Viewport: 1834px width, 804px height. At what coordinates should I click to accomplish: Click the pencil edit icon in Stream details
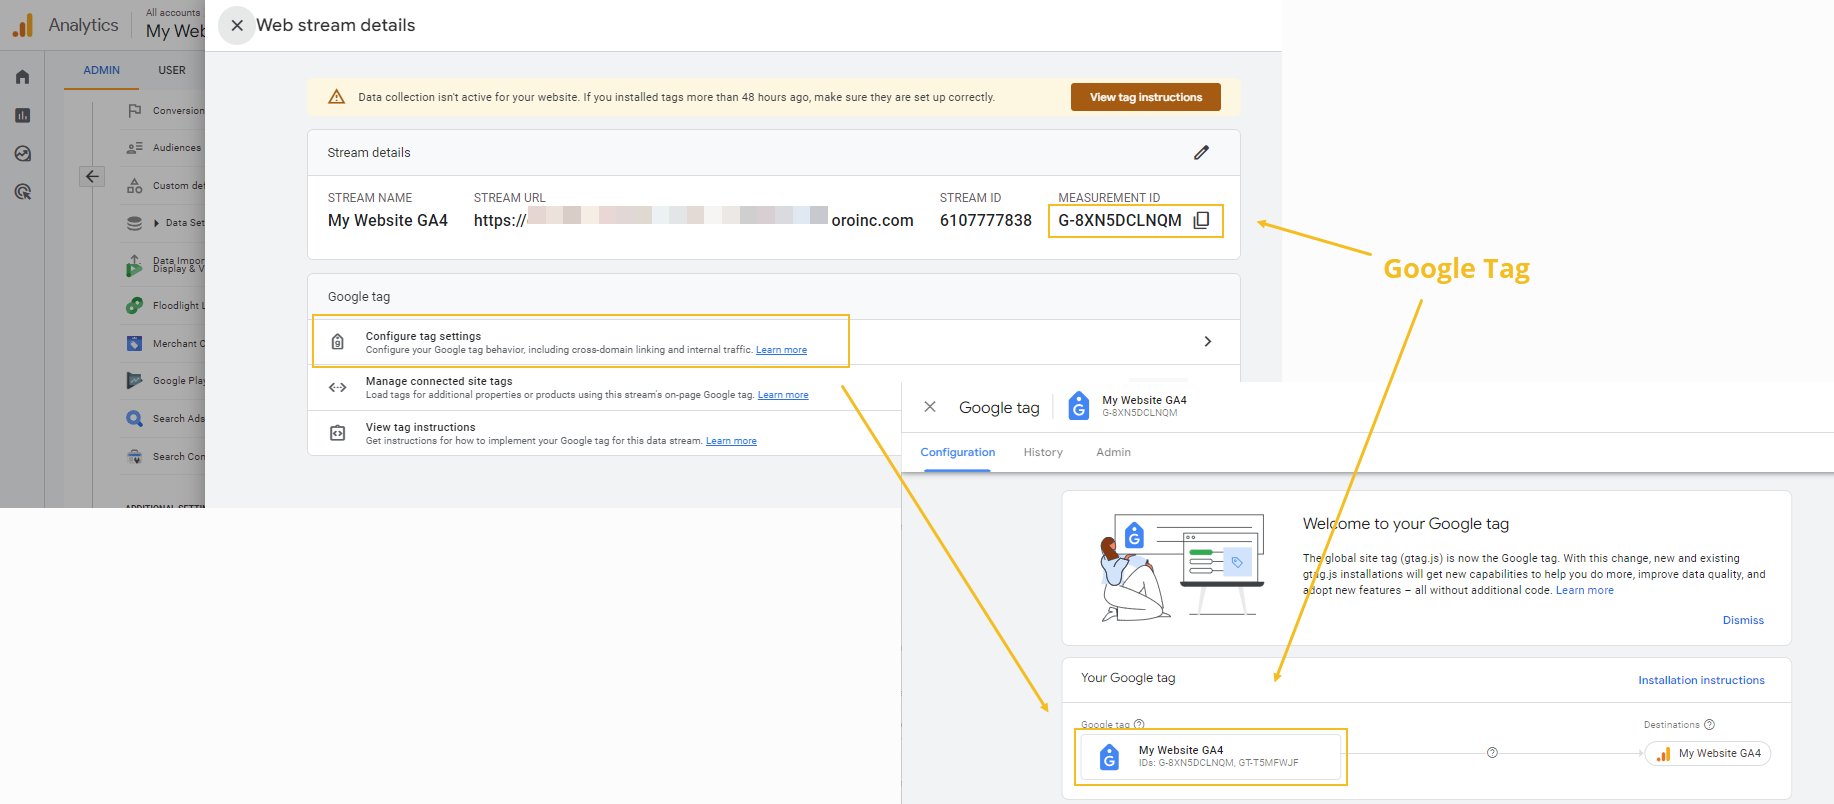(1201, 152)
